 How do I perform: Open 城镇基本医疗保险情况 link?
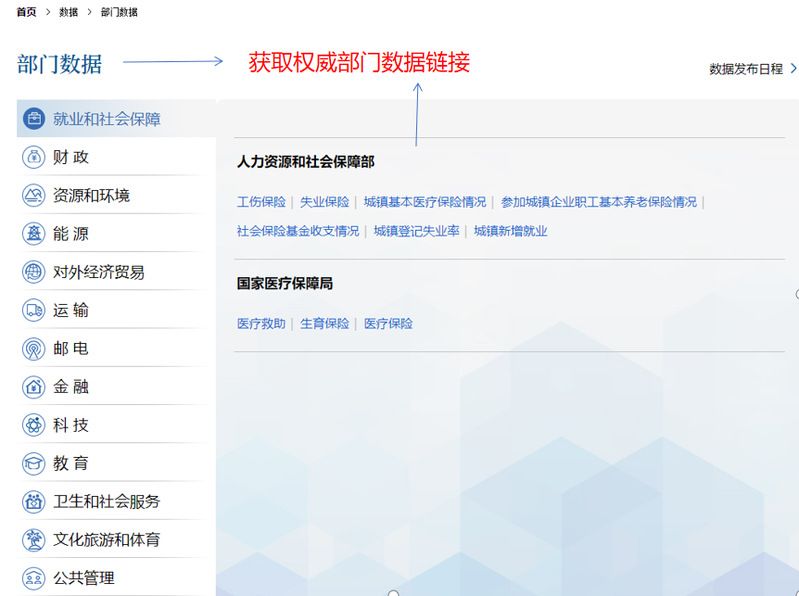(425, 202)
